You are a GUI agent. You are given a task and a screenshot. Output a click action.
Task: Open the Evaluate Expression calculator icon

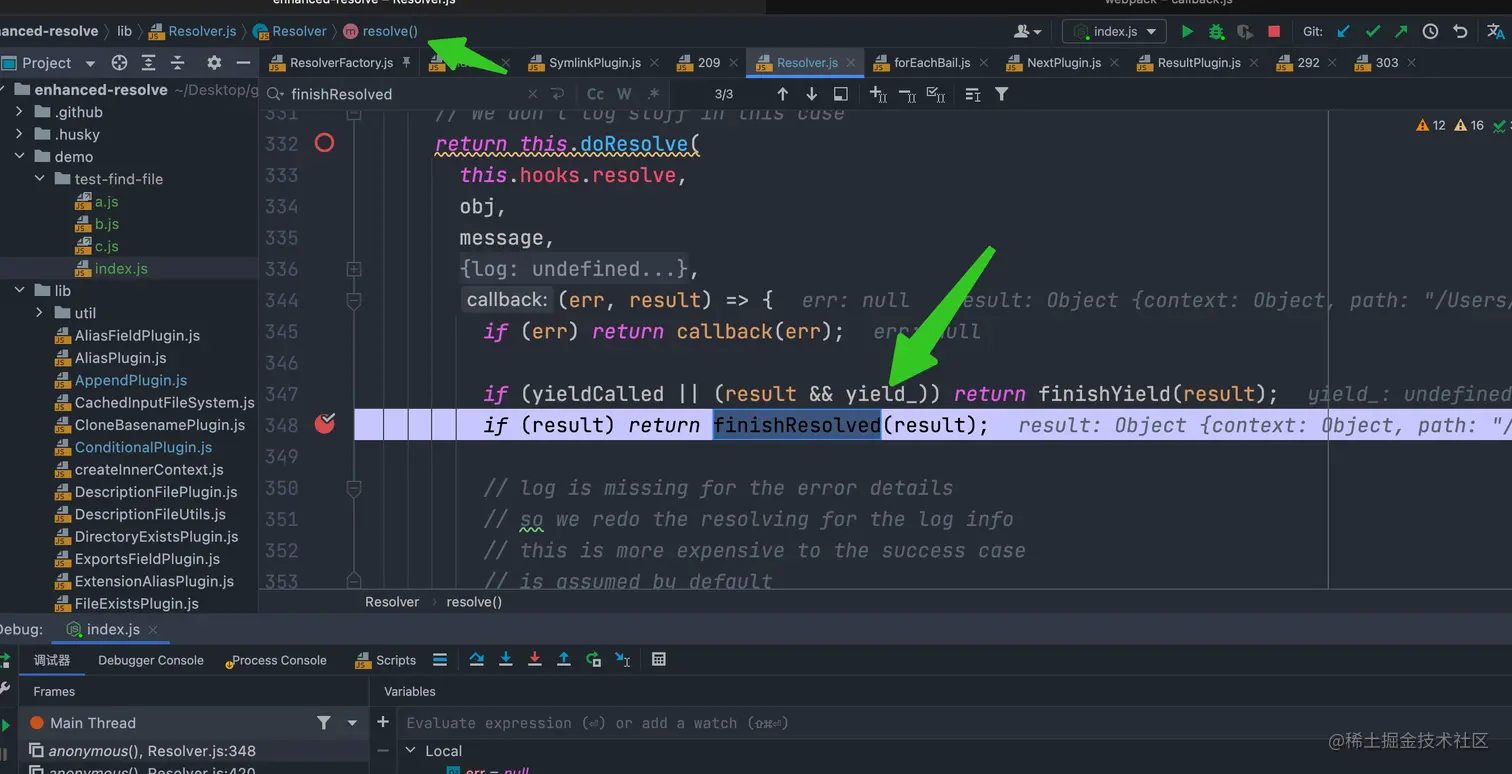(658, 659)
